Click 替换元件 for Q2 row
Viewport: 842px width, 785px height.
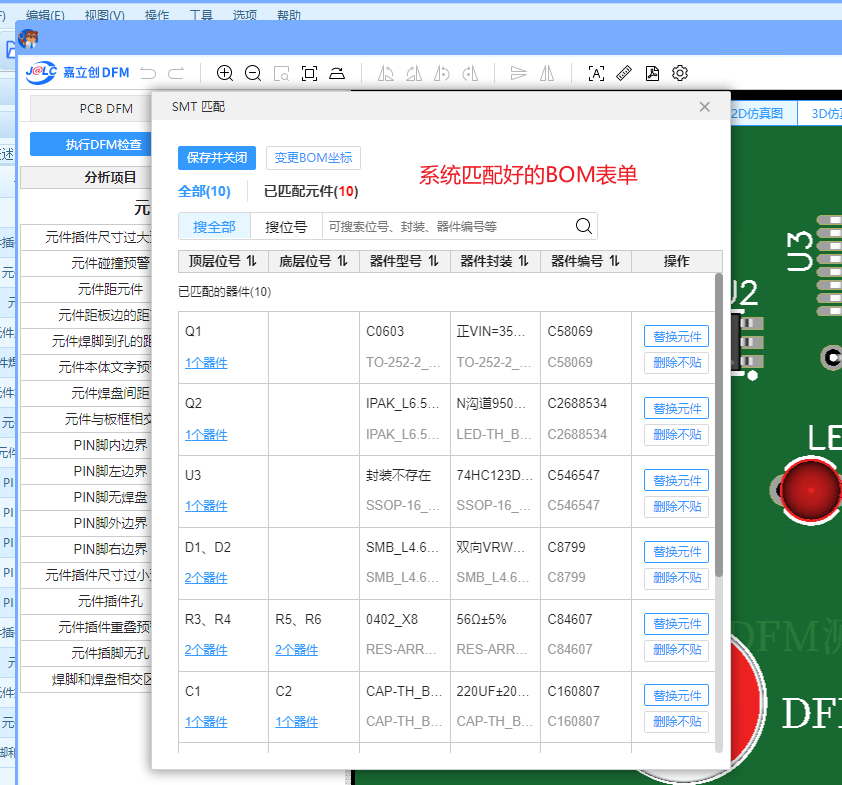(x=677, y=409)
